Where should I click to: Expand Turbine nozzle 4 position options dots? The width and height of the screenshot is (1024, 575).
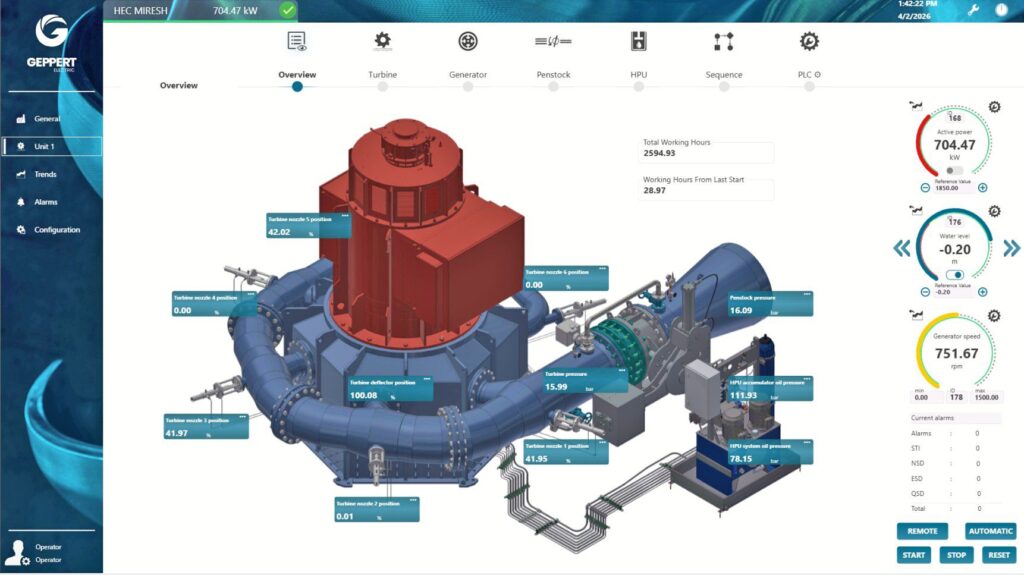[251, 295]
